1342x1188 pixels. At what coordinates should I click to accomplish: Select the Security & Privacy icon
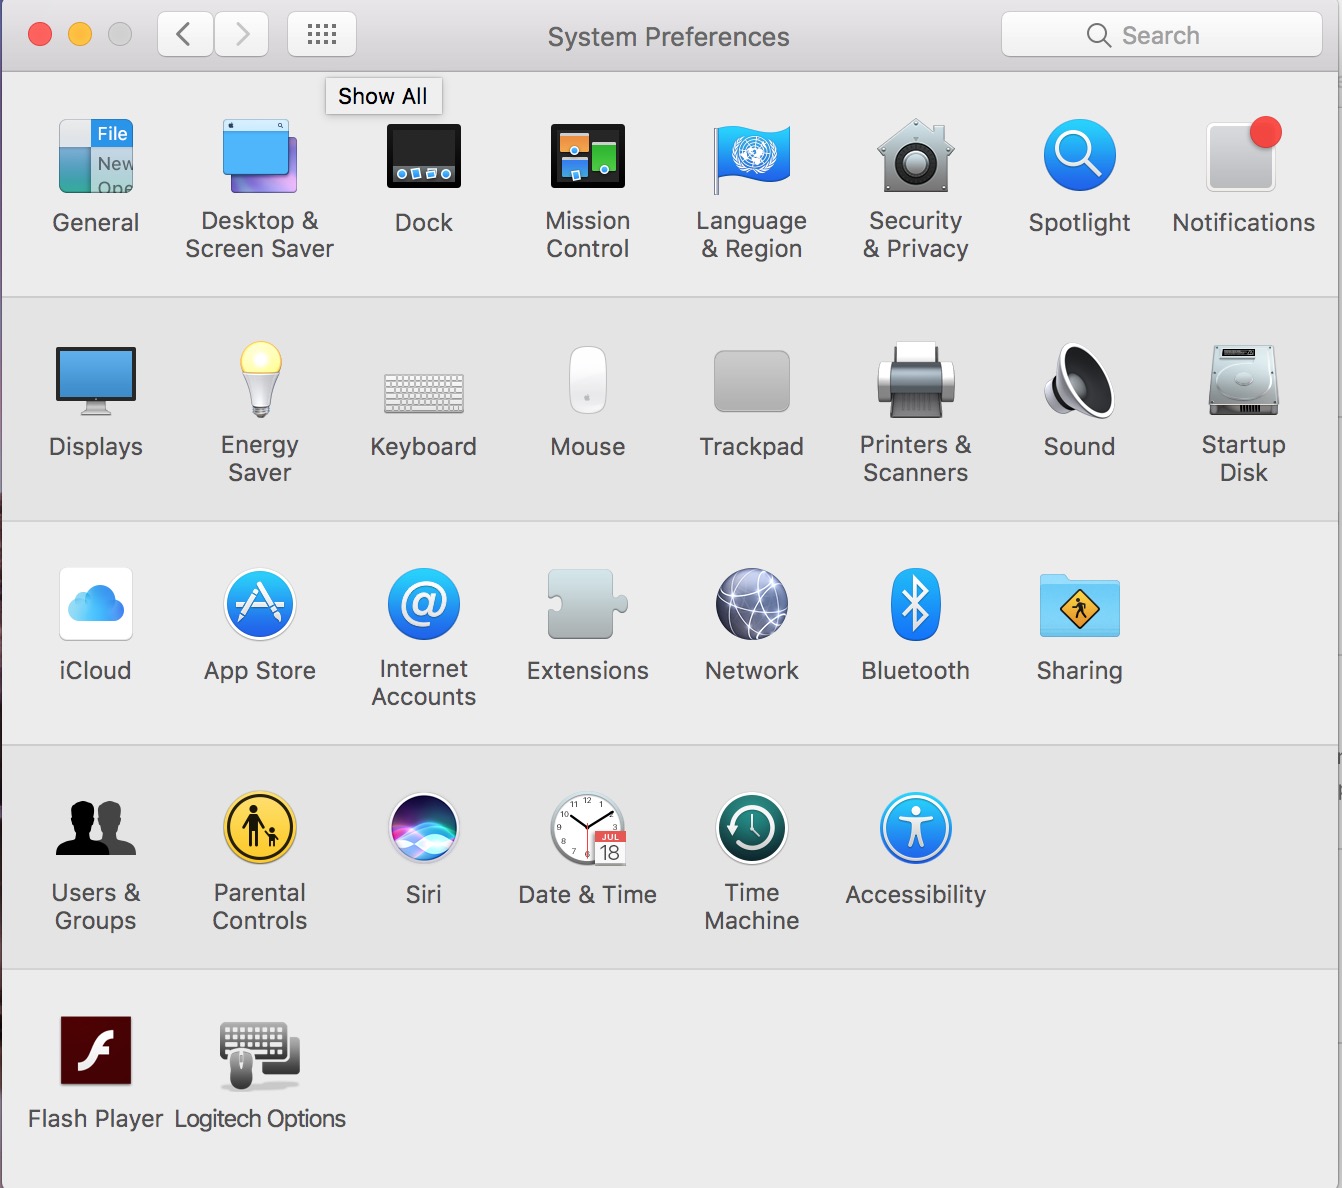point(915,157)
